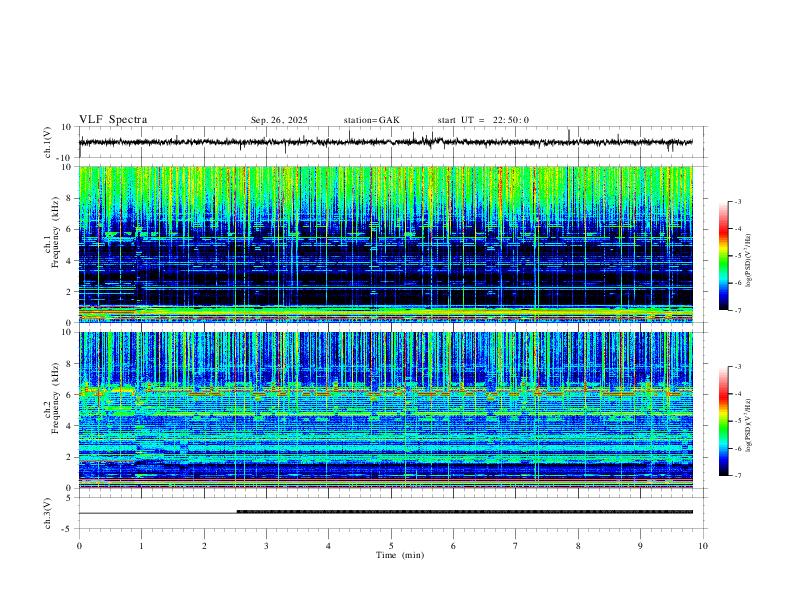Click the lower 'log(PSD)(V²/Hz)' colorbar label
Screen dimensions: 792x612
(749, 425)
